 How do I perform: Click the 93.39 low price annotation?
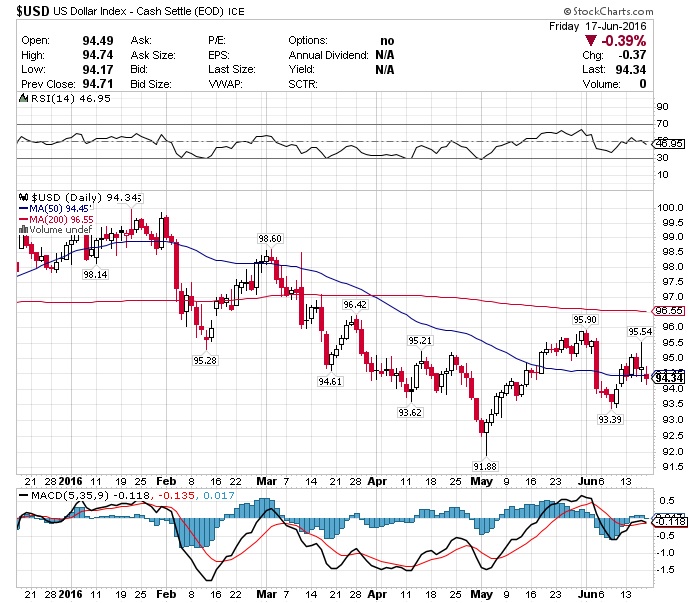coord(610,420)
